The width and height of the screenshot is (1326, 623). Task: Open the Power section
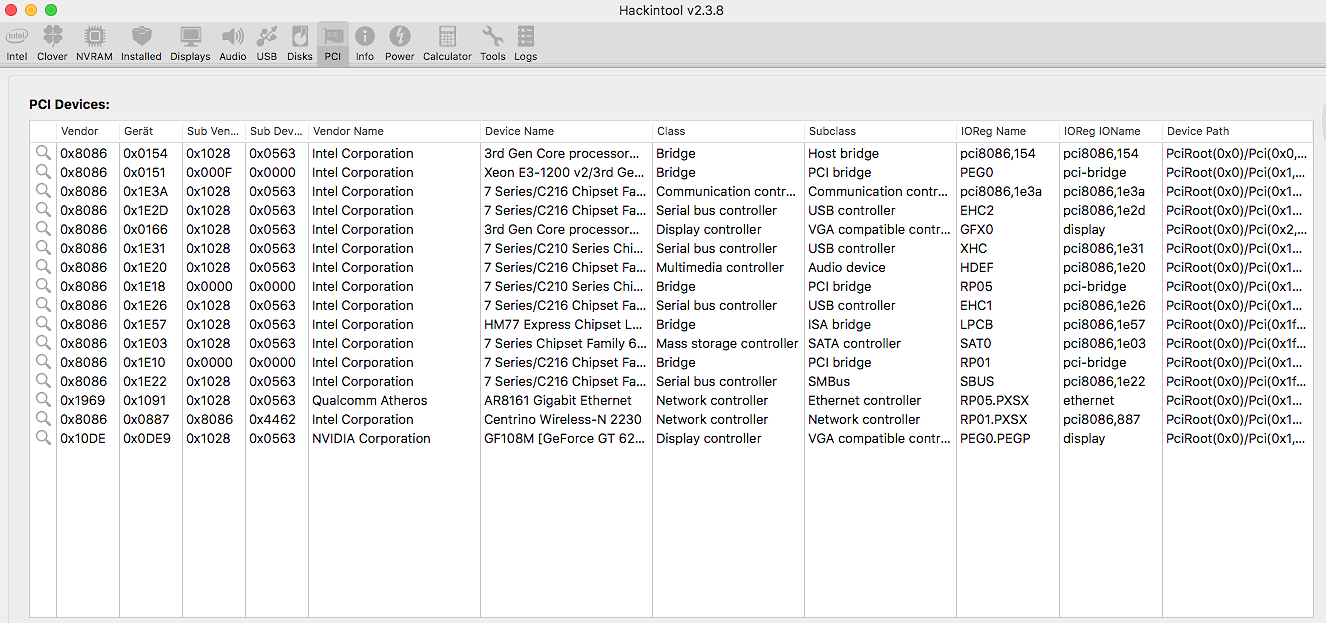[400, 45]
